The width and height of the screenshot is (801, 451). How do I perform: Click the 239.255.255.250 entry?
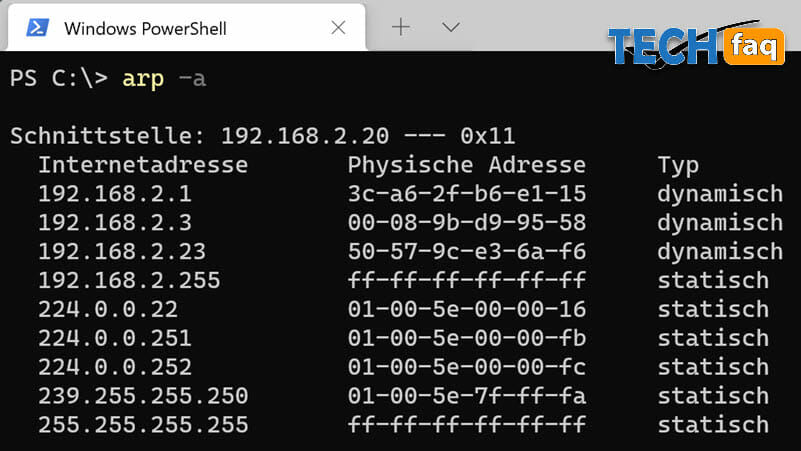pos(143,396)
